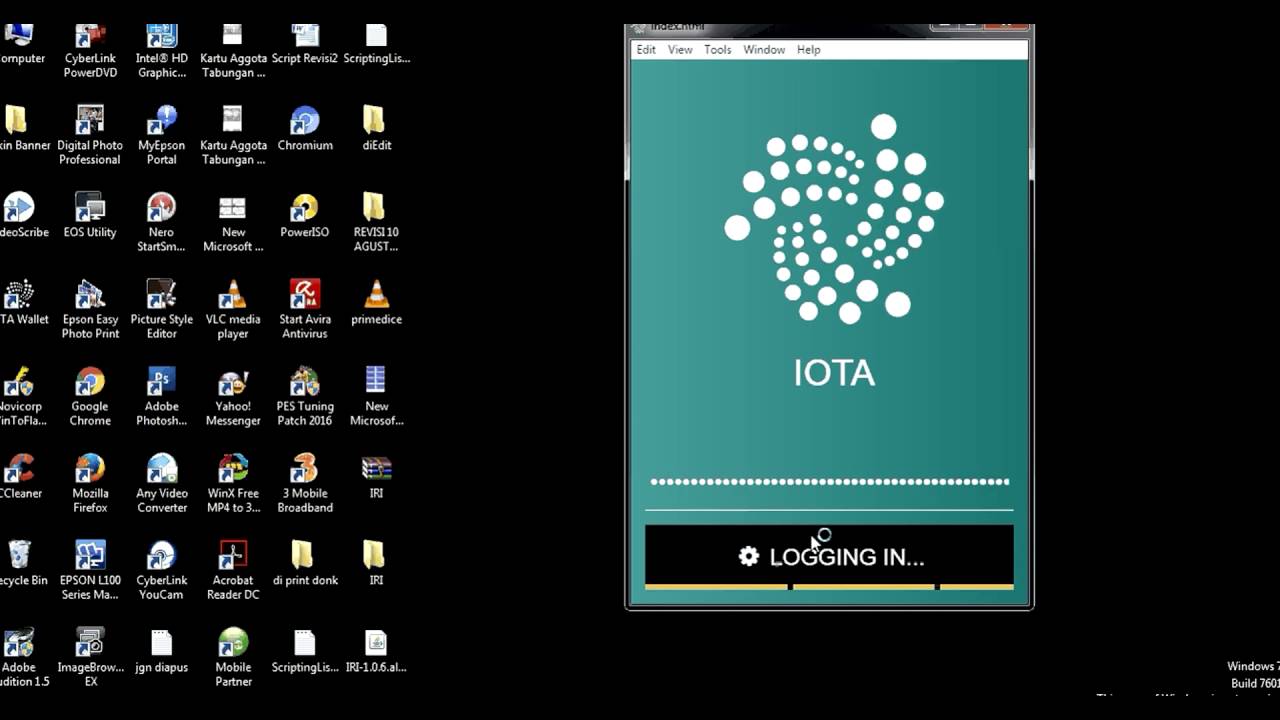Select the VLC media player icon
This screenshot has height=720, width=1280.
pyautogui.click(x=233, y=309)
